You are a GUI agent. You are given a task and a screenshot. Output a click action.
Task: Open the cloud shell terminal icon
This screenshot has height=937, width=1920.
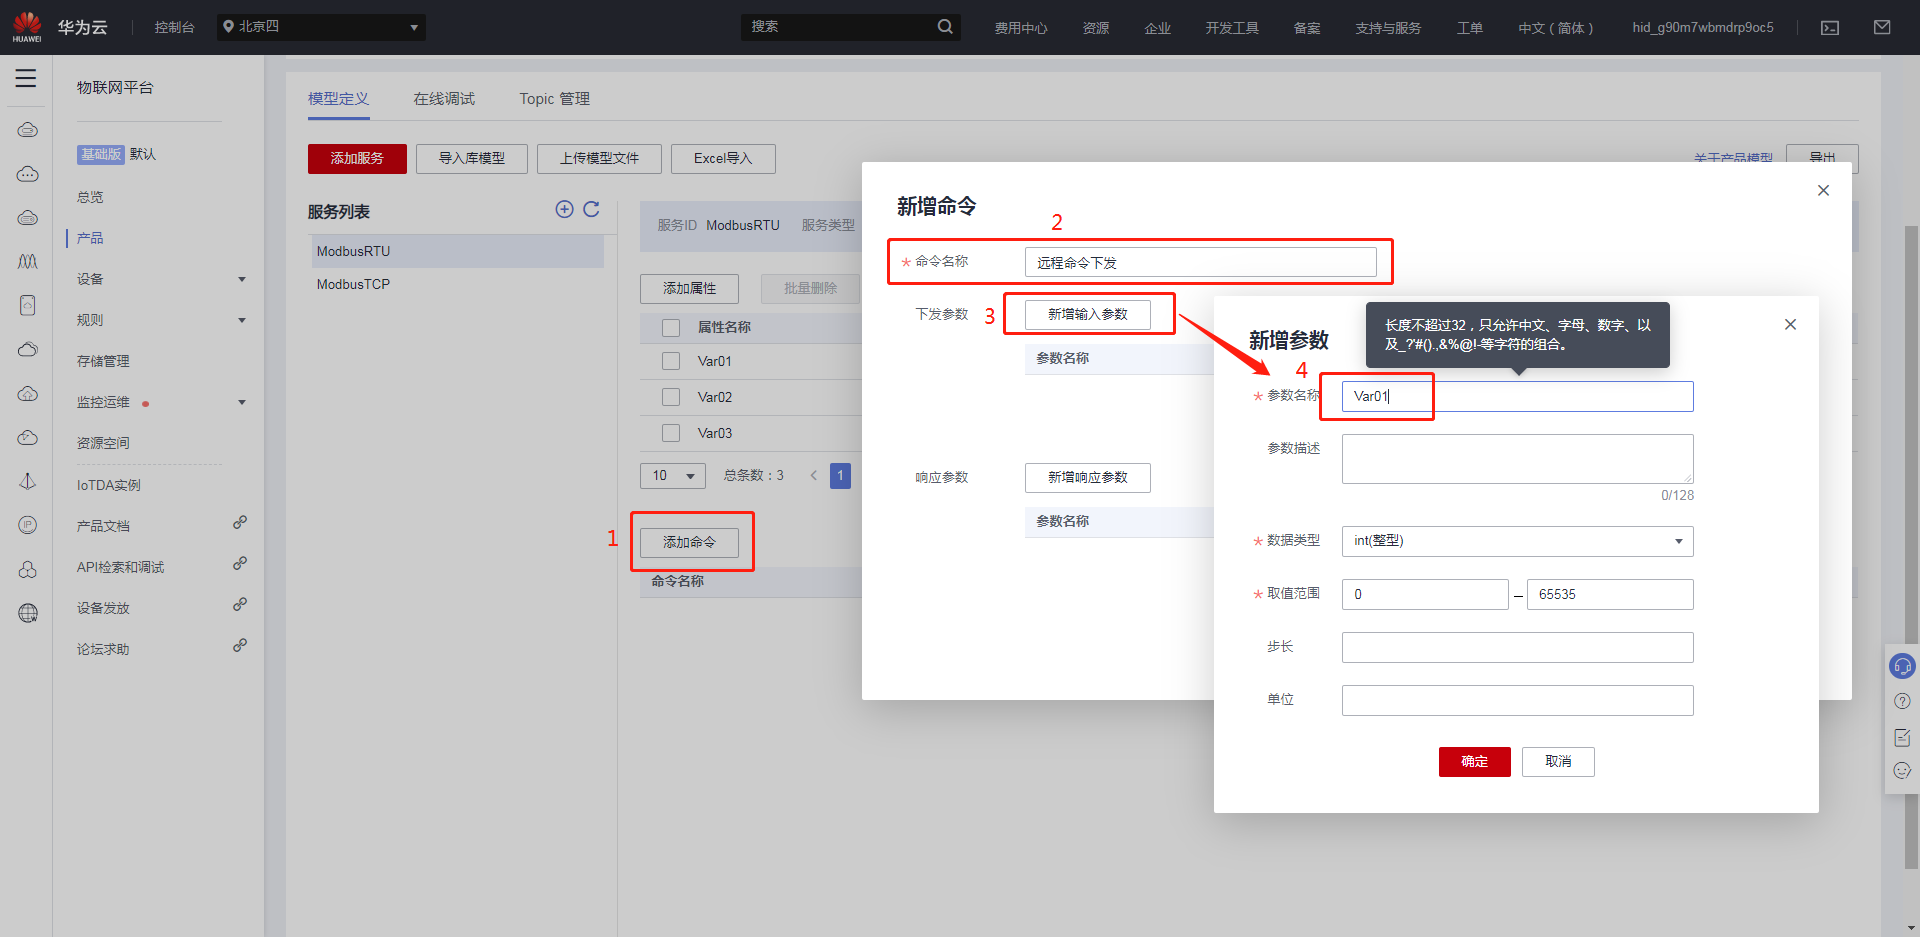point(1830,28)
